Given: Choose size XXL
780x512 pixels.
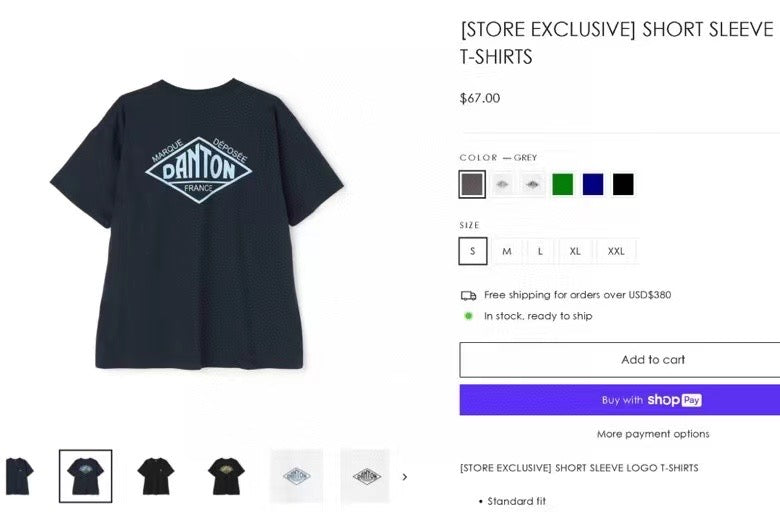Looking at the screenshot, I should coord(616,251).
